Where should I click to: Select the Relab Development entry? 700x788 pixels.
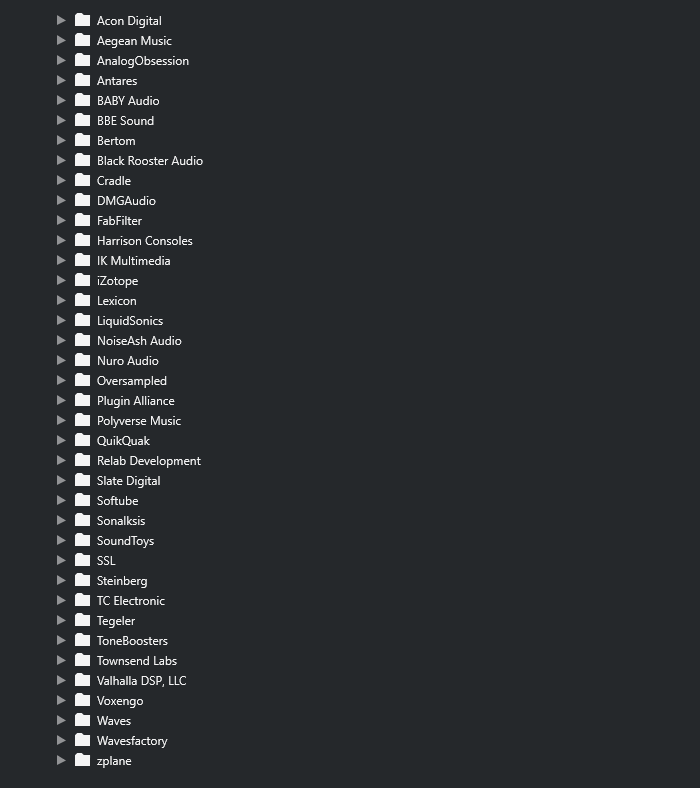(x=149, y=461)
